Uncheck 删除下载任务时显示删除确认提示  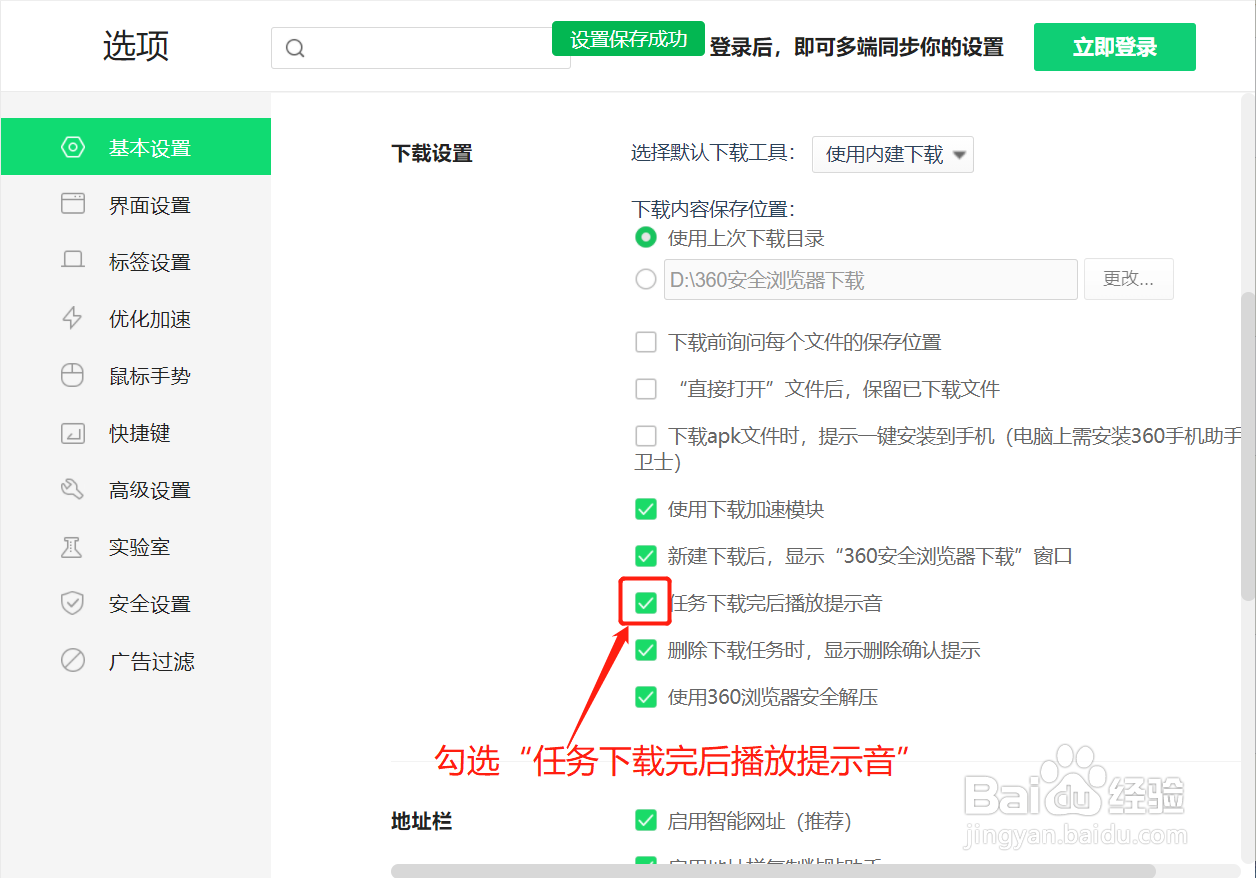(x=646, y=650)
